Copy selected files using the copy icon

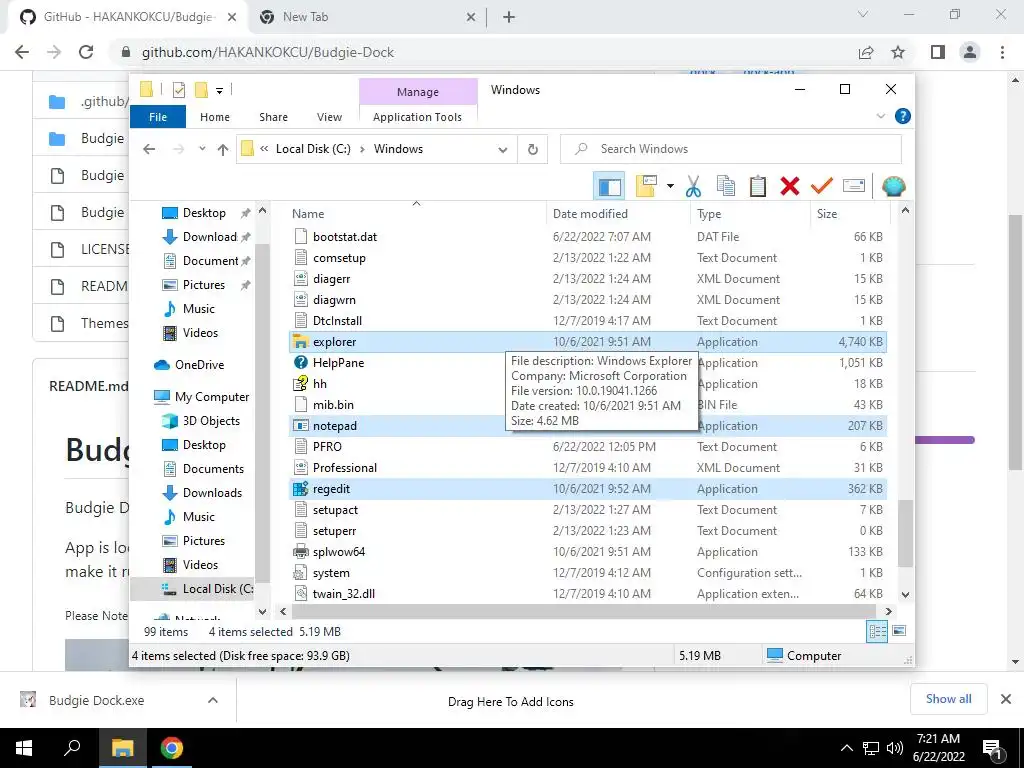726,187
